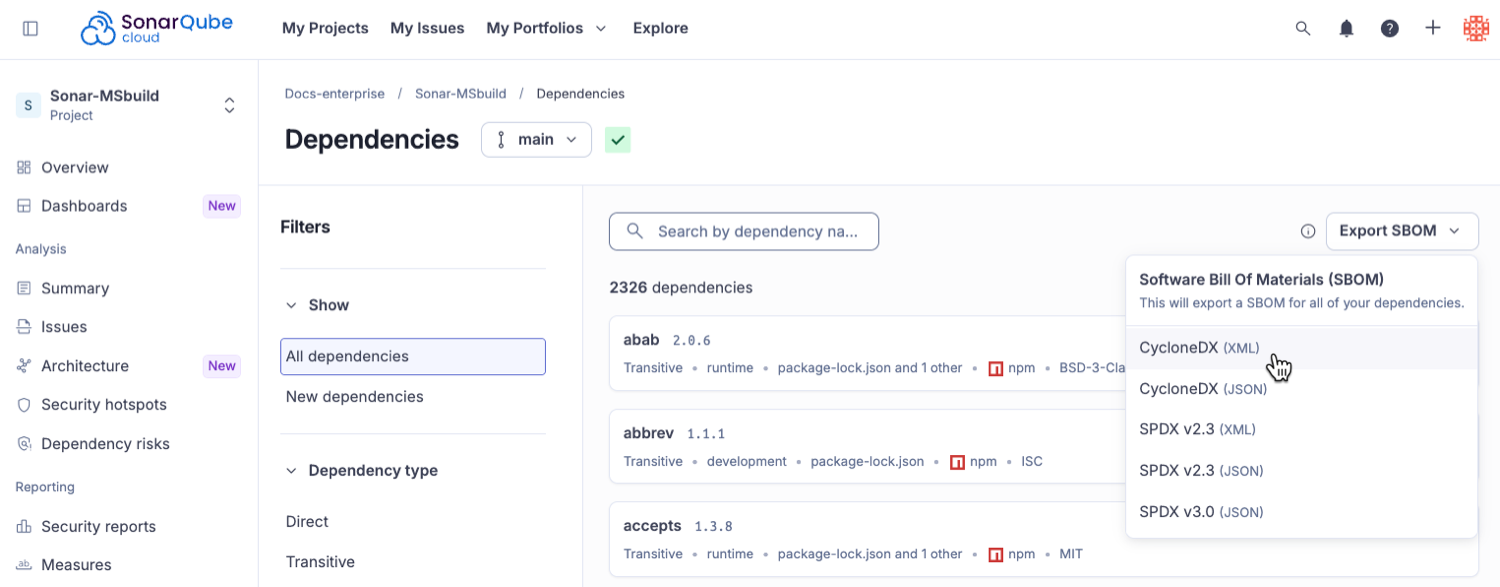
Task: Click the Measures sidebar icon
Action: click(x=24, y=566)
